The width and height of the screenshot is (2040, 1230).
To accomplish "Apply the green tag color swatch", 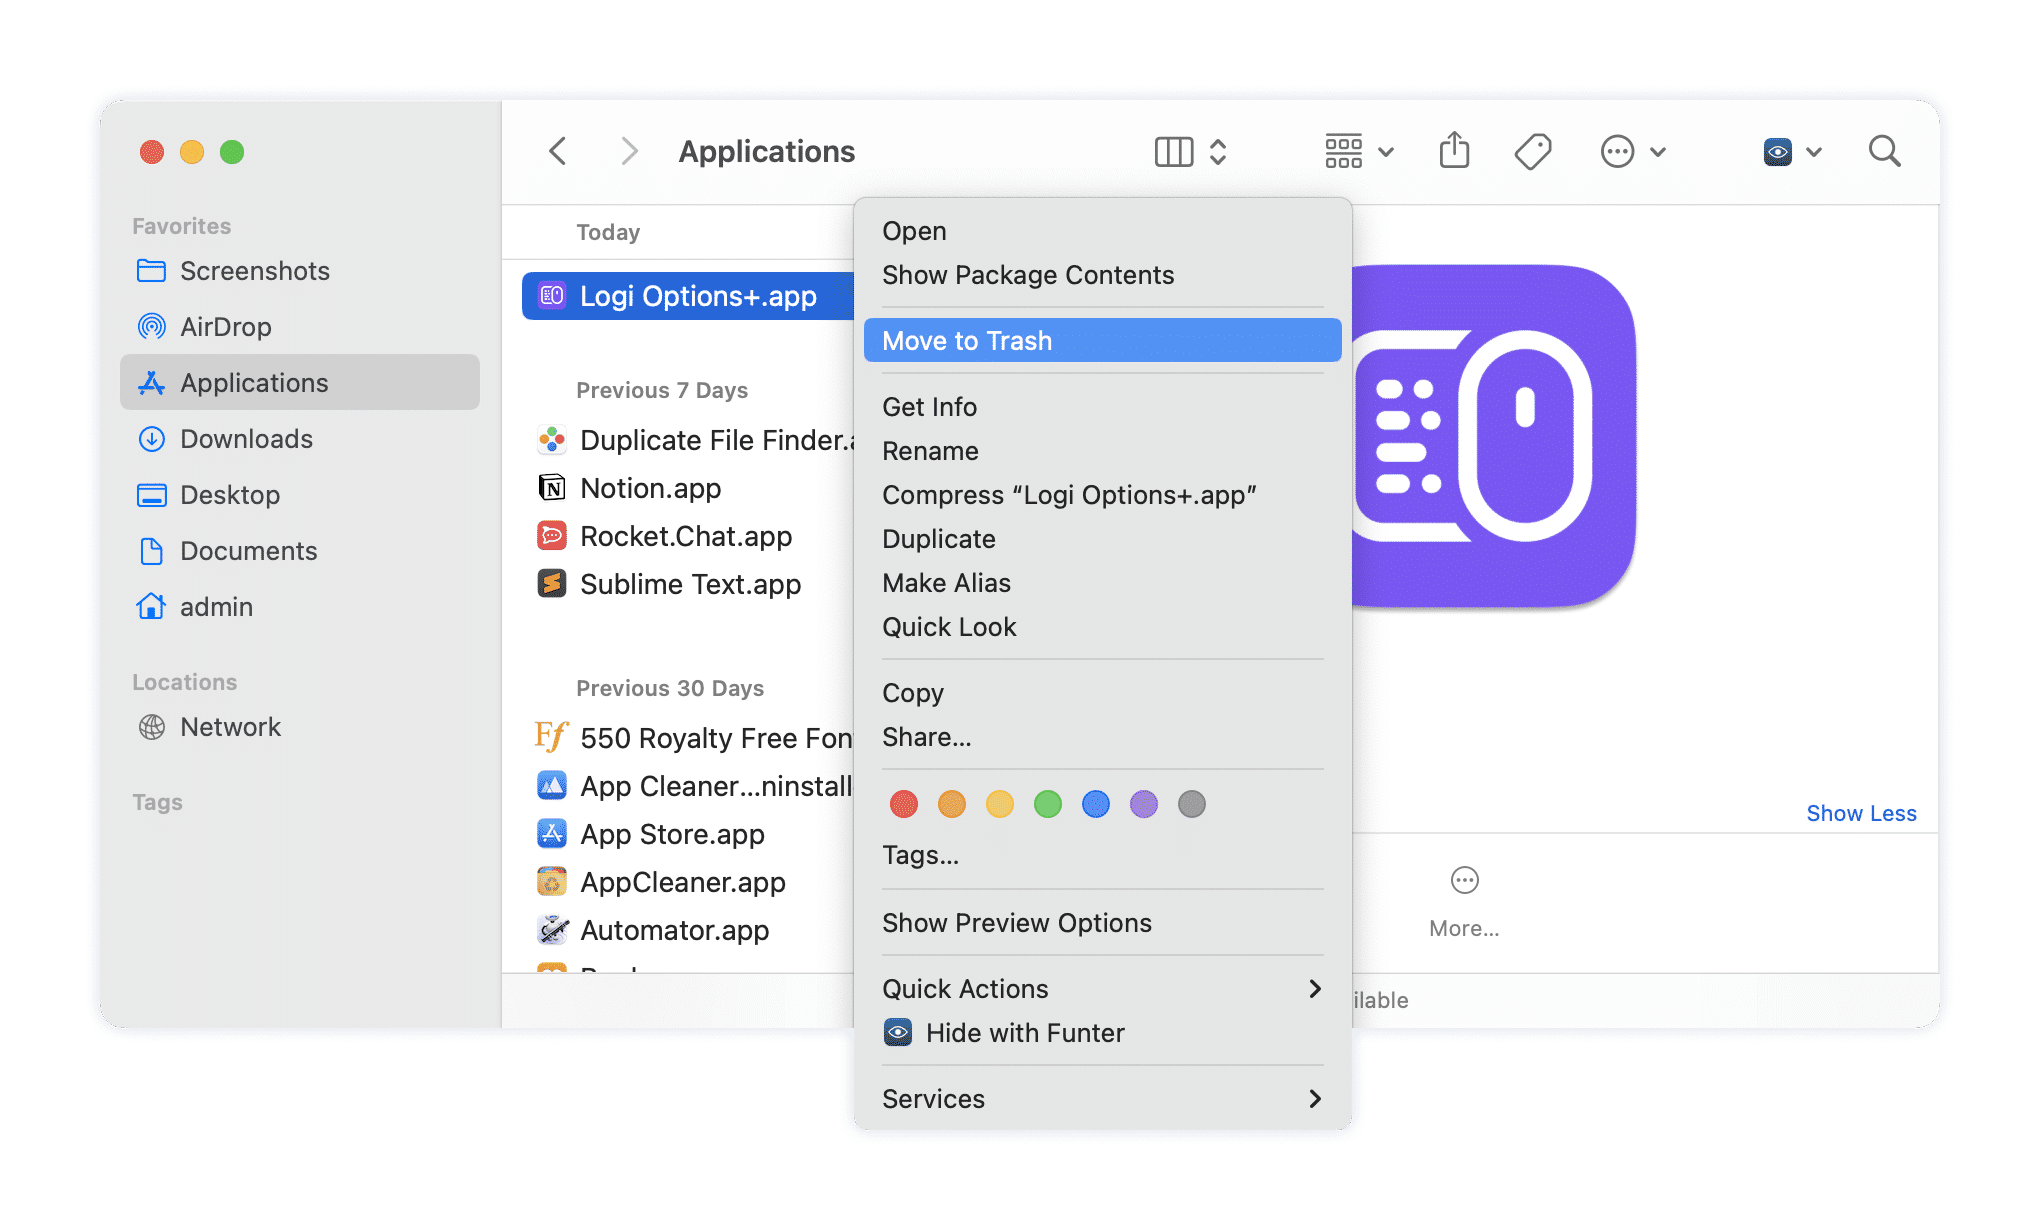I will [x=1047, y=803].
